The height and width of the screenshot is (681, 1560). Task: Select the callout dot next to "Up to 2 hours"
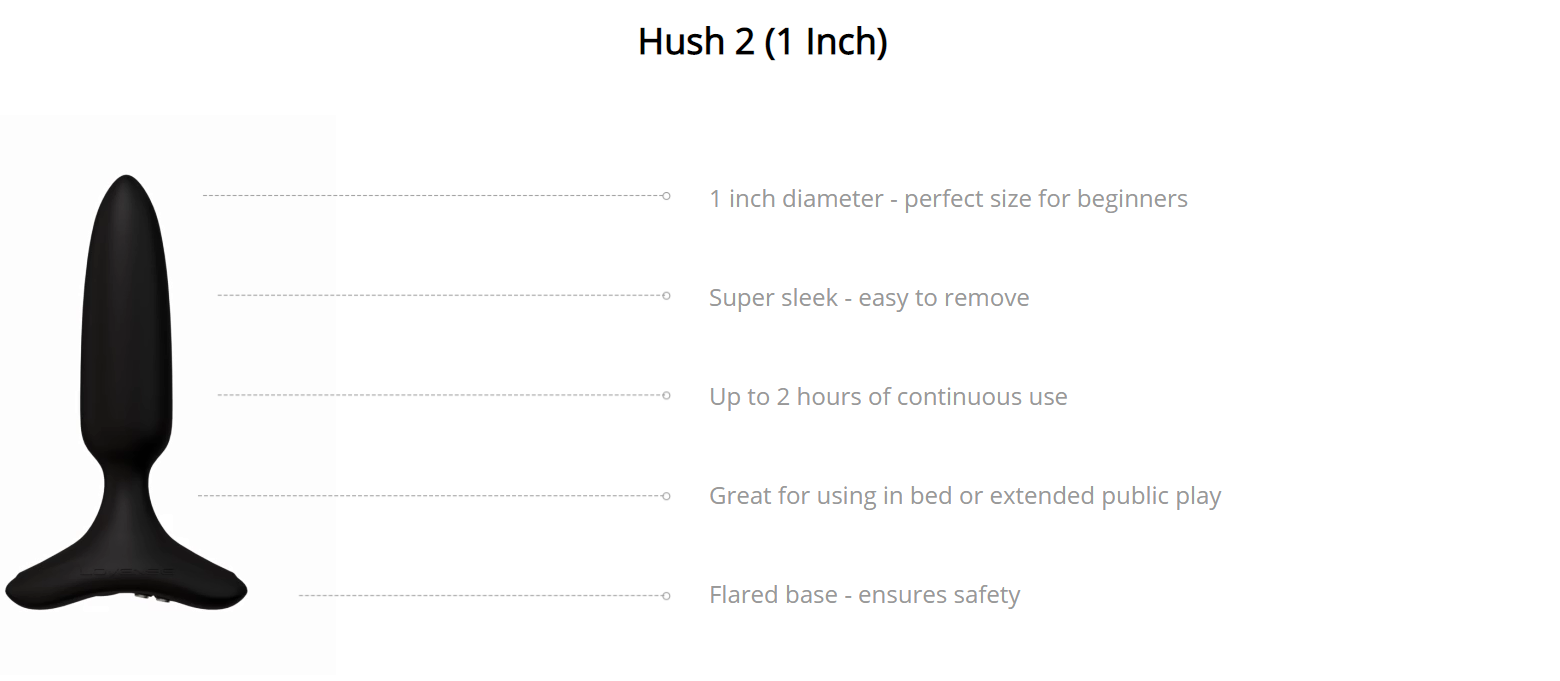click(x=666, y=395)
